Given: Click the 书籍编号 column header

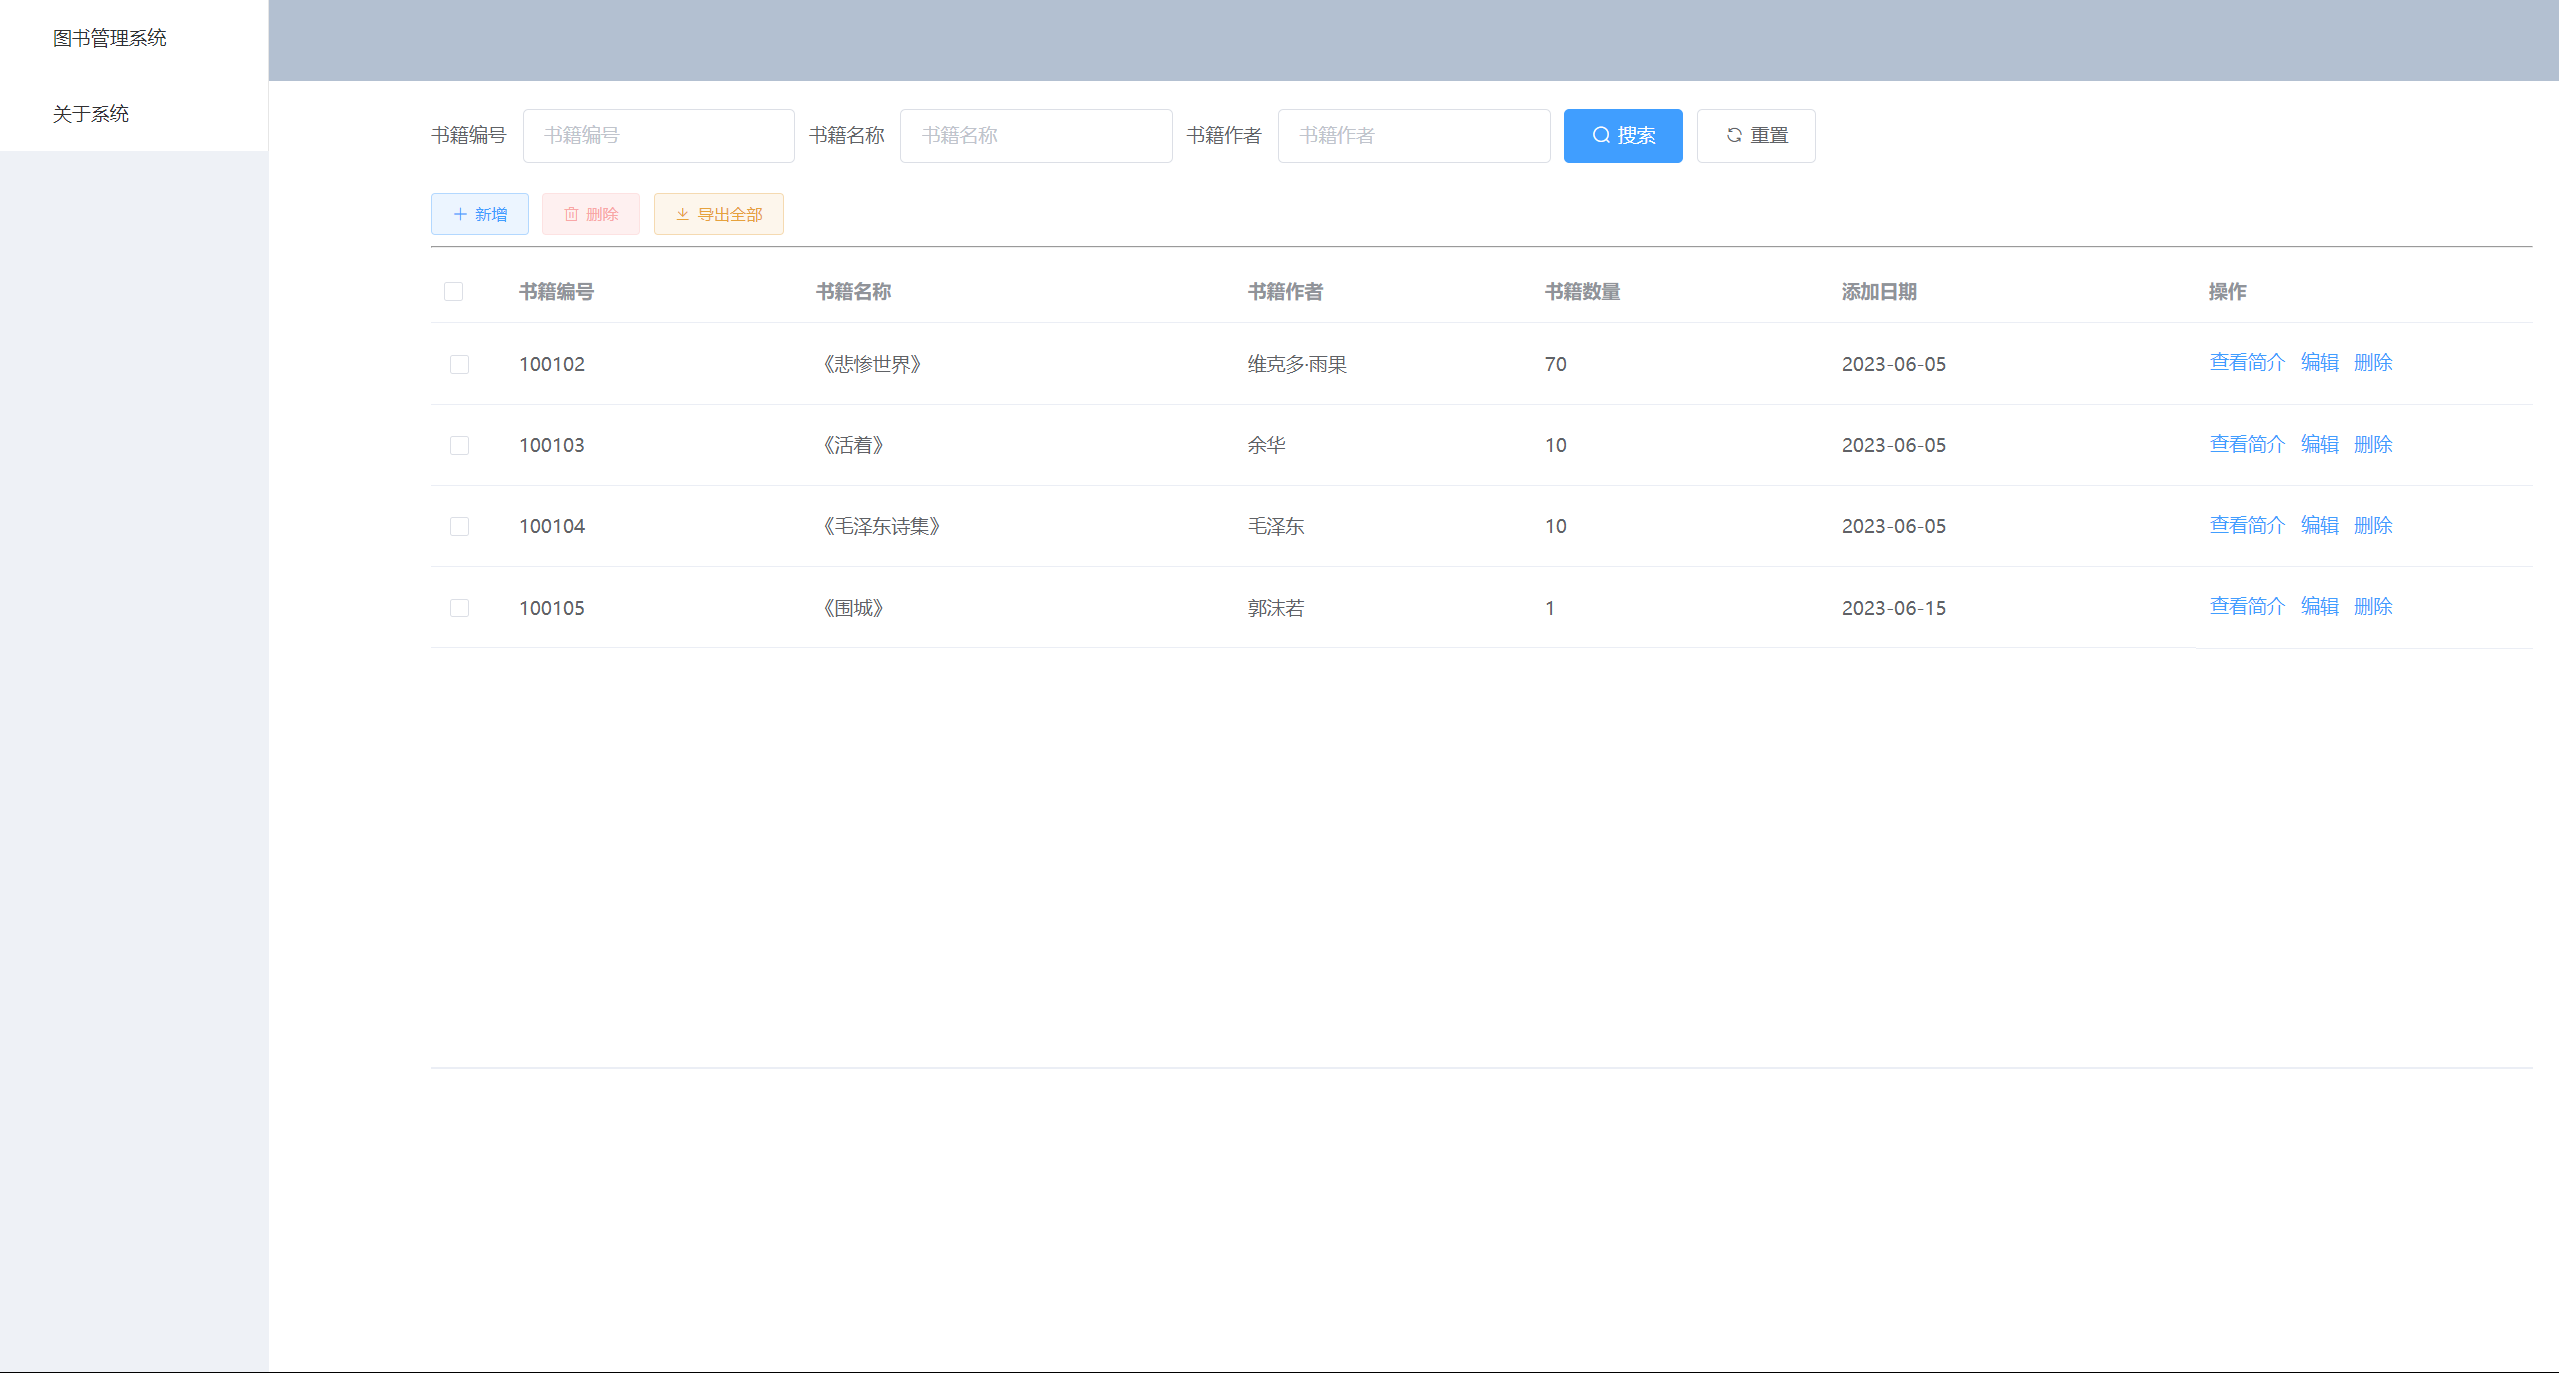Looking at the screenshot, I should [x=556, y=292].
